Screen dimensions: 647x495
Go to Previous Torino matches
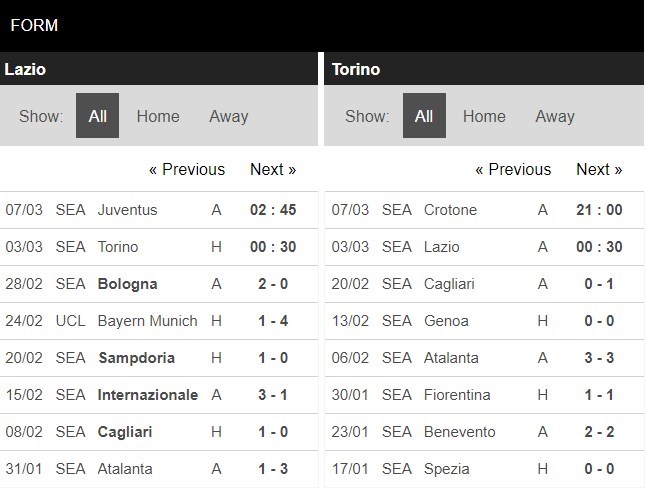[x=513, y=169]
